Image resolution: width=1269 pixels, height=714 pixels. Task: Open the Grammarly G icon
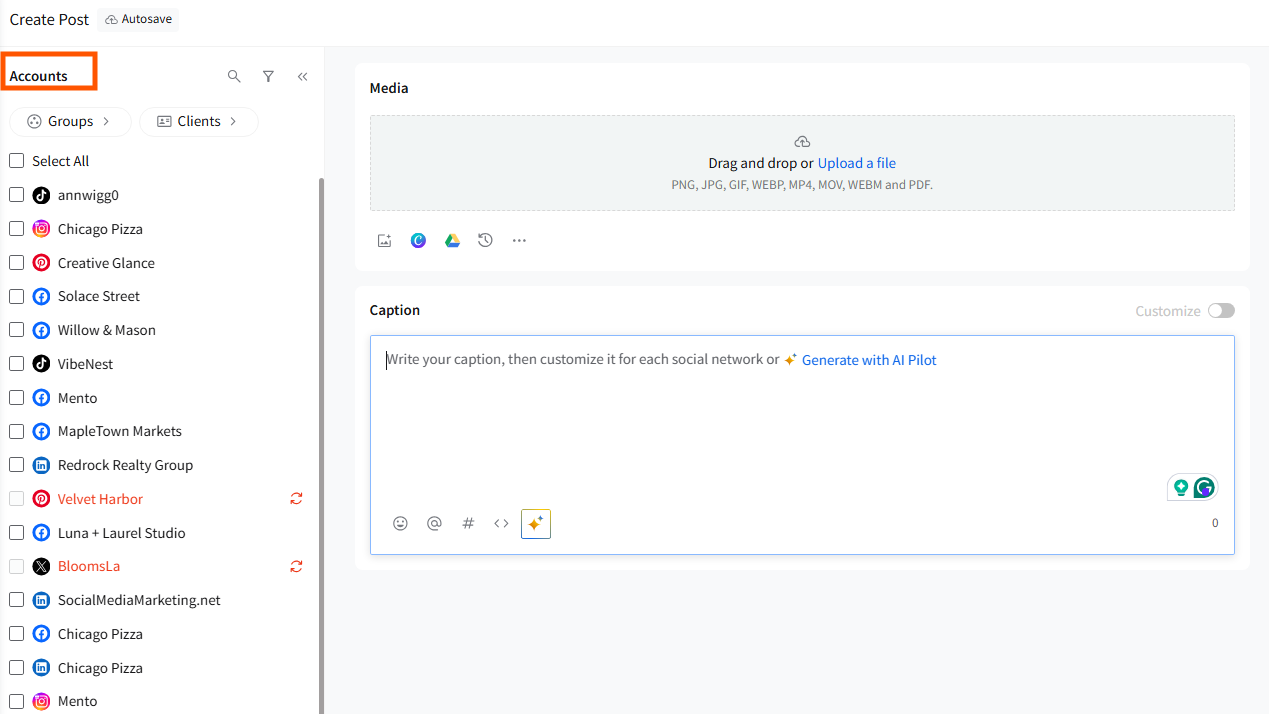pyautogui.click(x=1204, y=488)
